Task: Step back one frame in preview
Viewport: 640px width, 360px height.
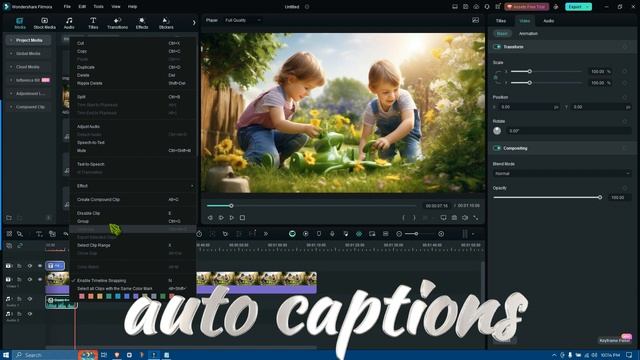Action: coord(210,218)
